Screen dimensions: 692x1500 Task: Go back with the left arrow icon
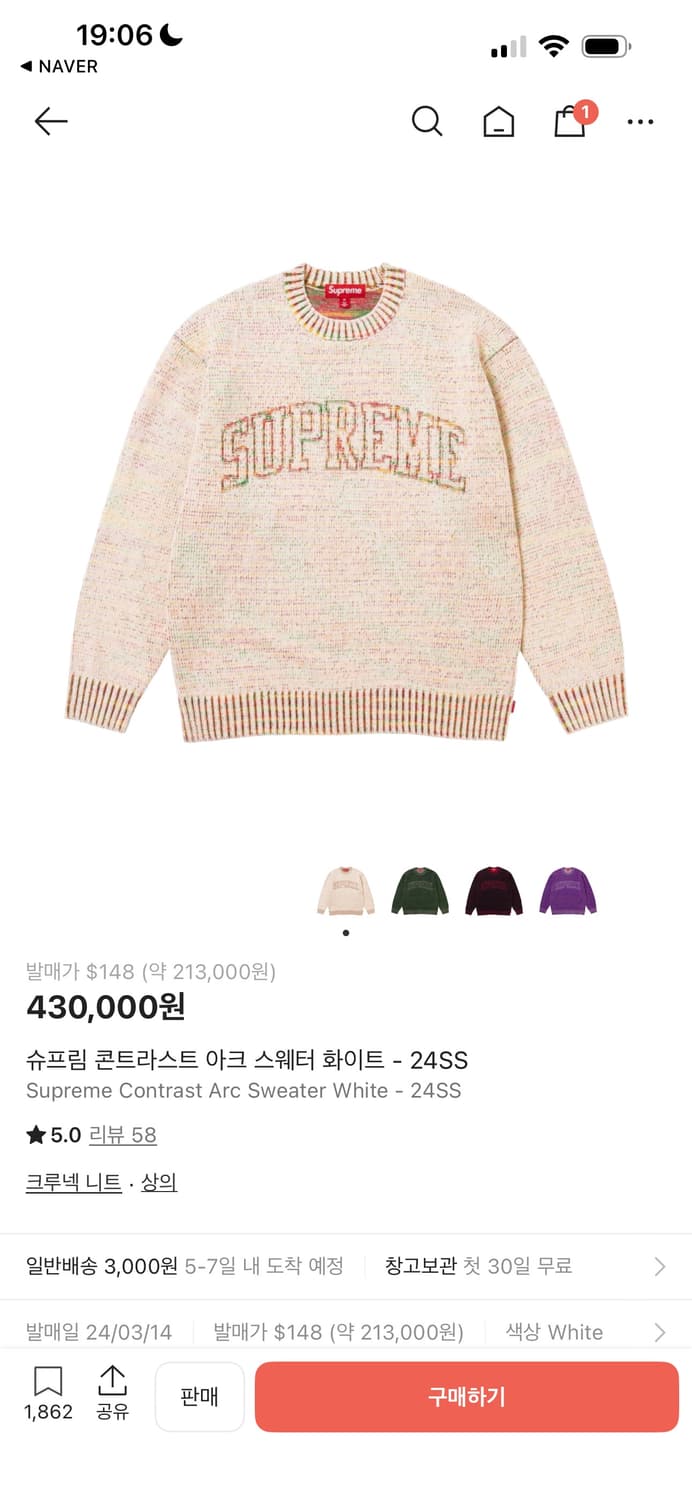[51, 122]
